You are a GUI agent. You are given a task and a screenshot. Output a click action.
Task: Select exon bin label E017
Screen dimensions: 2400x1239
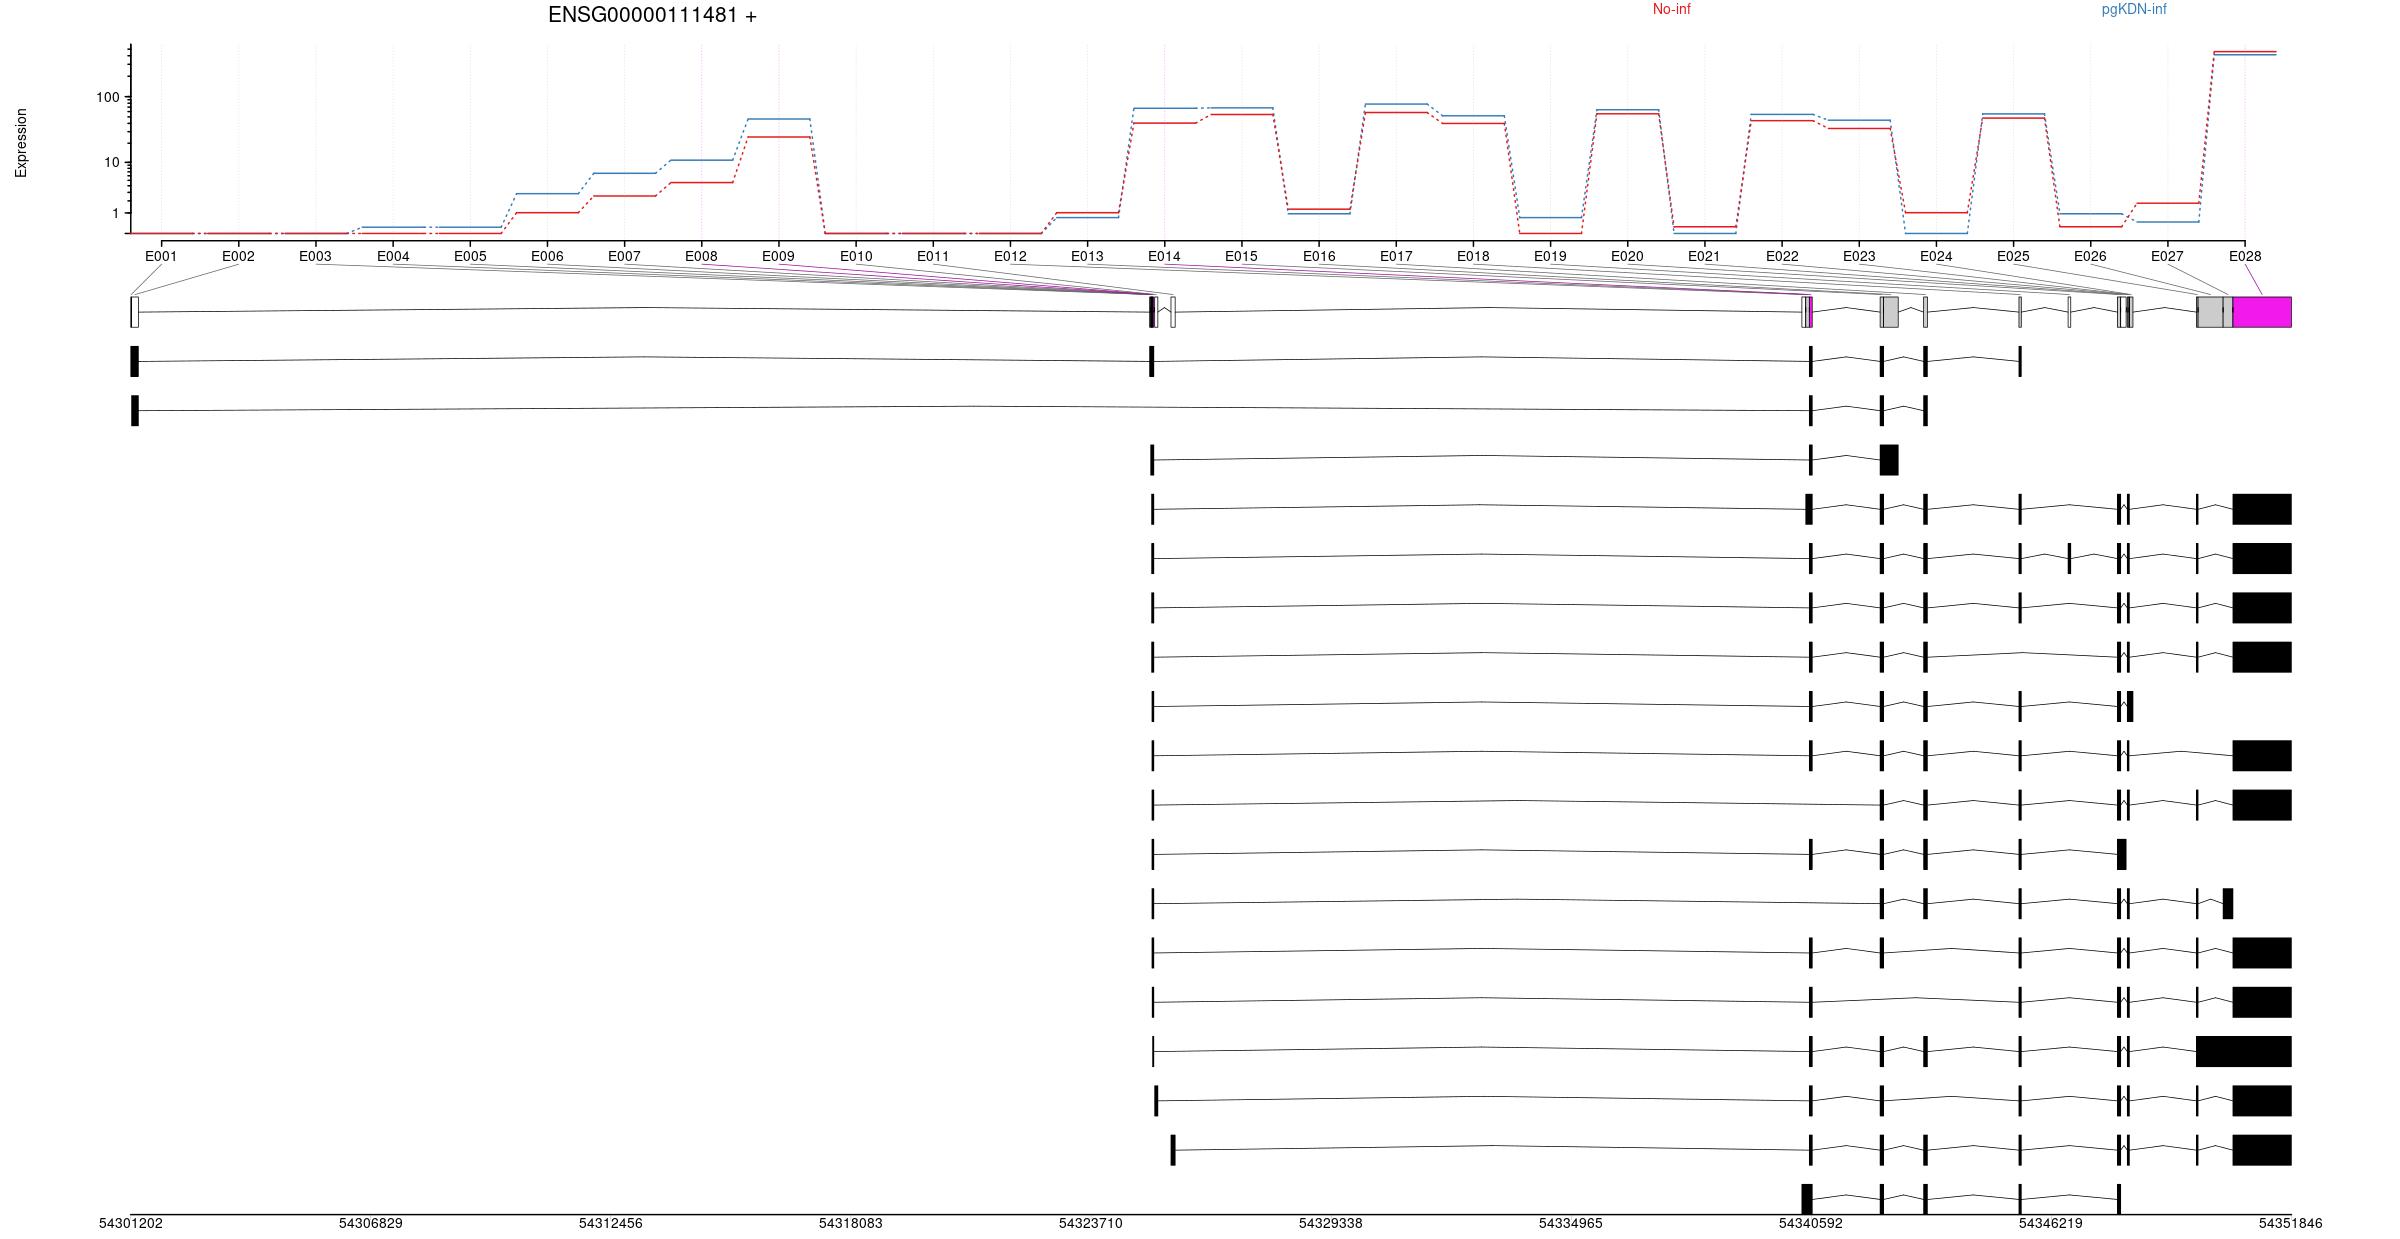click(1396, 256)
